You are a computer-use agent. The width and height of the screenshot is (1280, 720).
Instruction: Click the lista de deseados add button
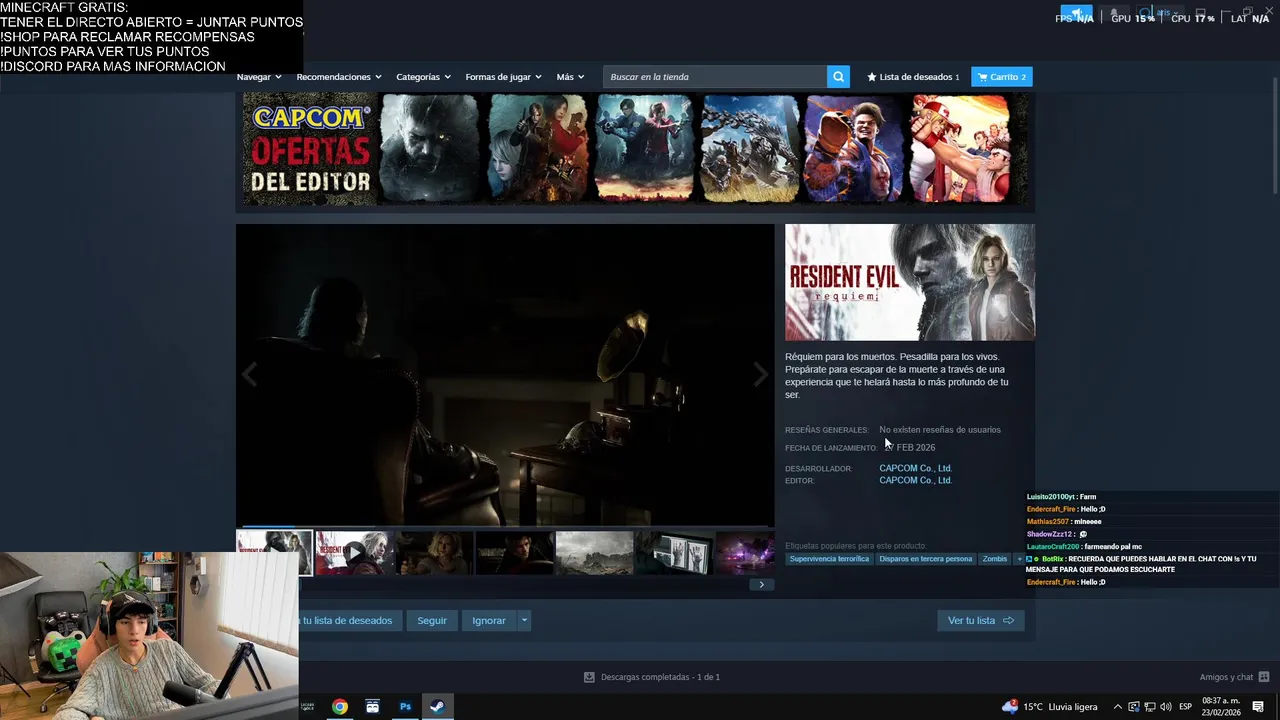point(350,621)
